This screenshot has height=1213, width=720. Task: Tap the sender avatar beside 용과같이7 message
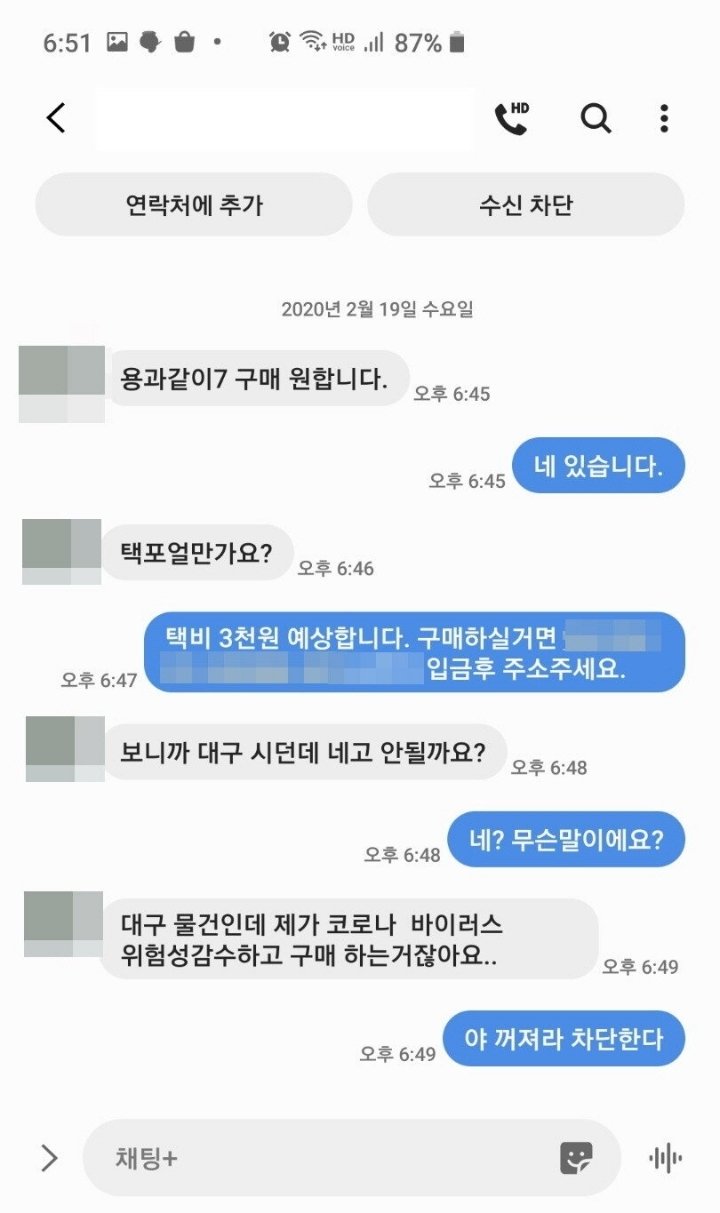[x=62, y=384]
